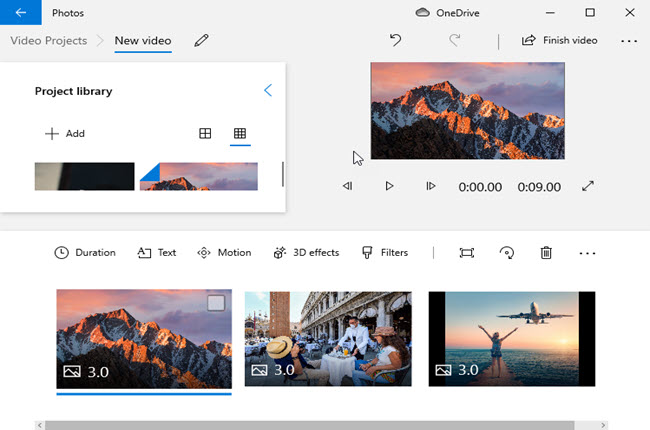Rename project with pencil icon

[x=202, y=41]
